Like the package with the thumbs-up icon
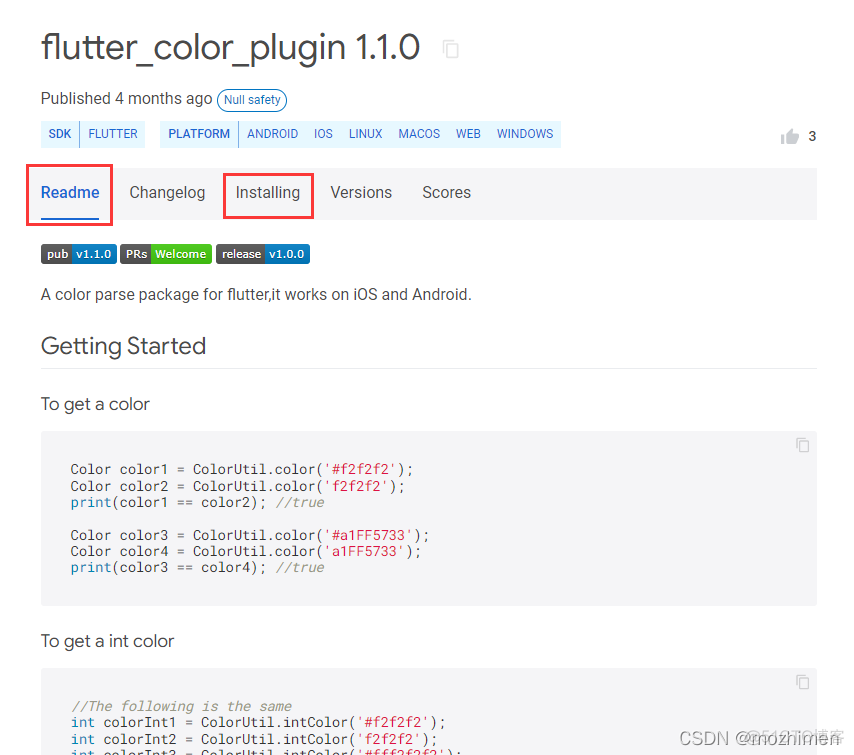 (789, 136)
